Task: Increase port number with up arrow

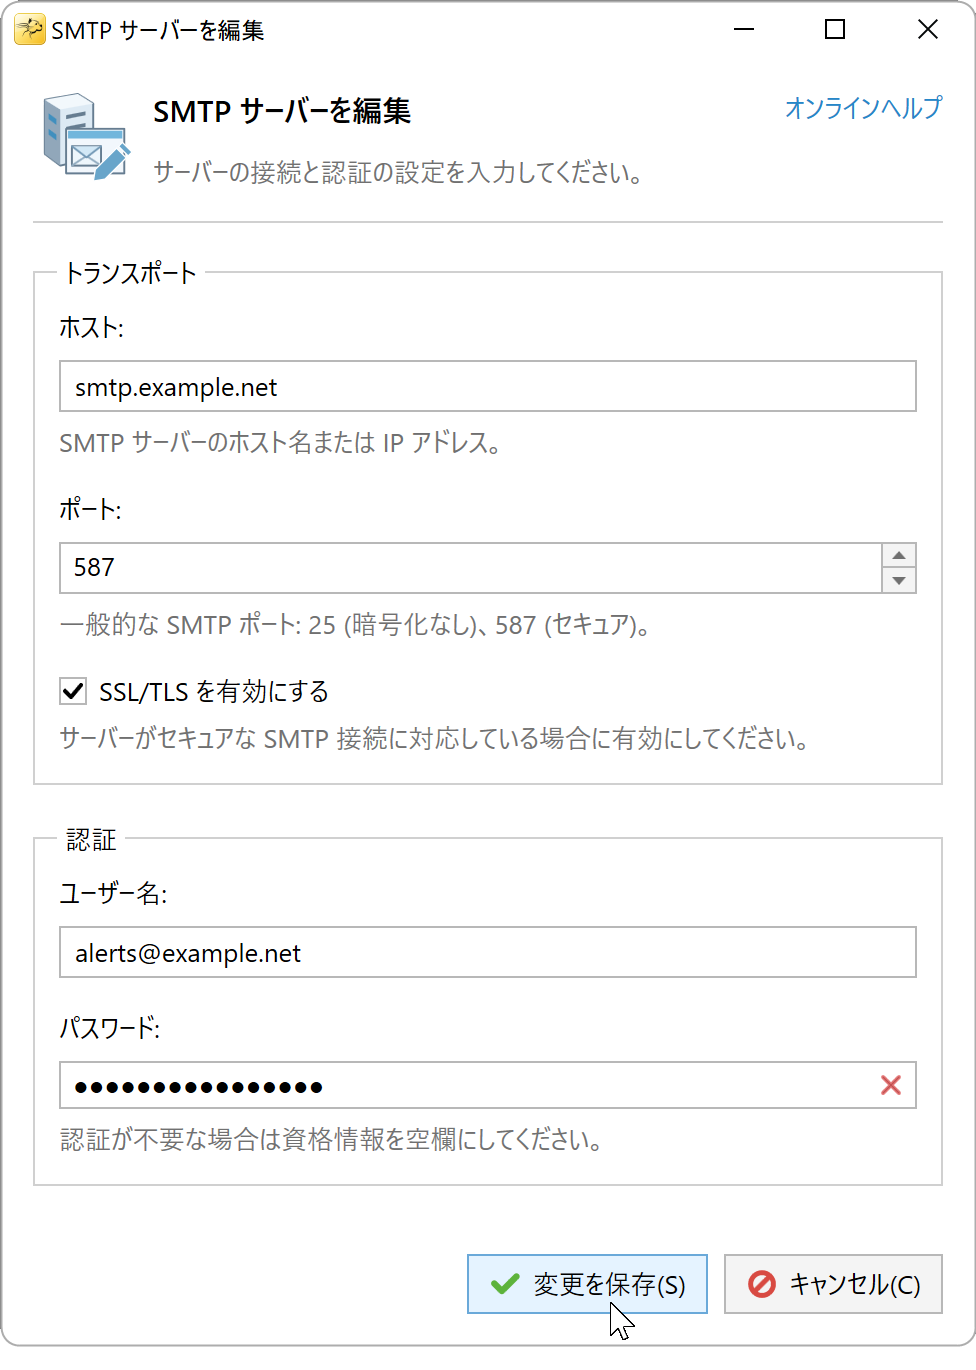Action: click(x=899, y=556)
